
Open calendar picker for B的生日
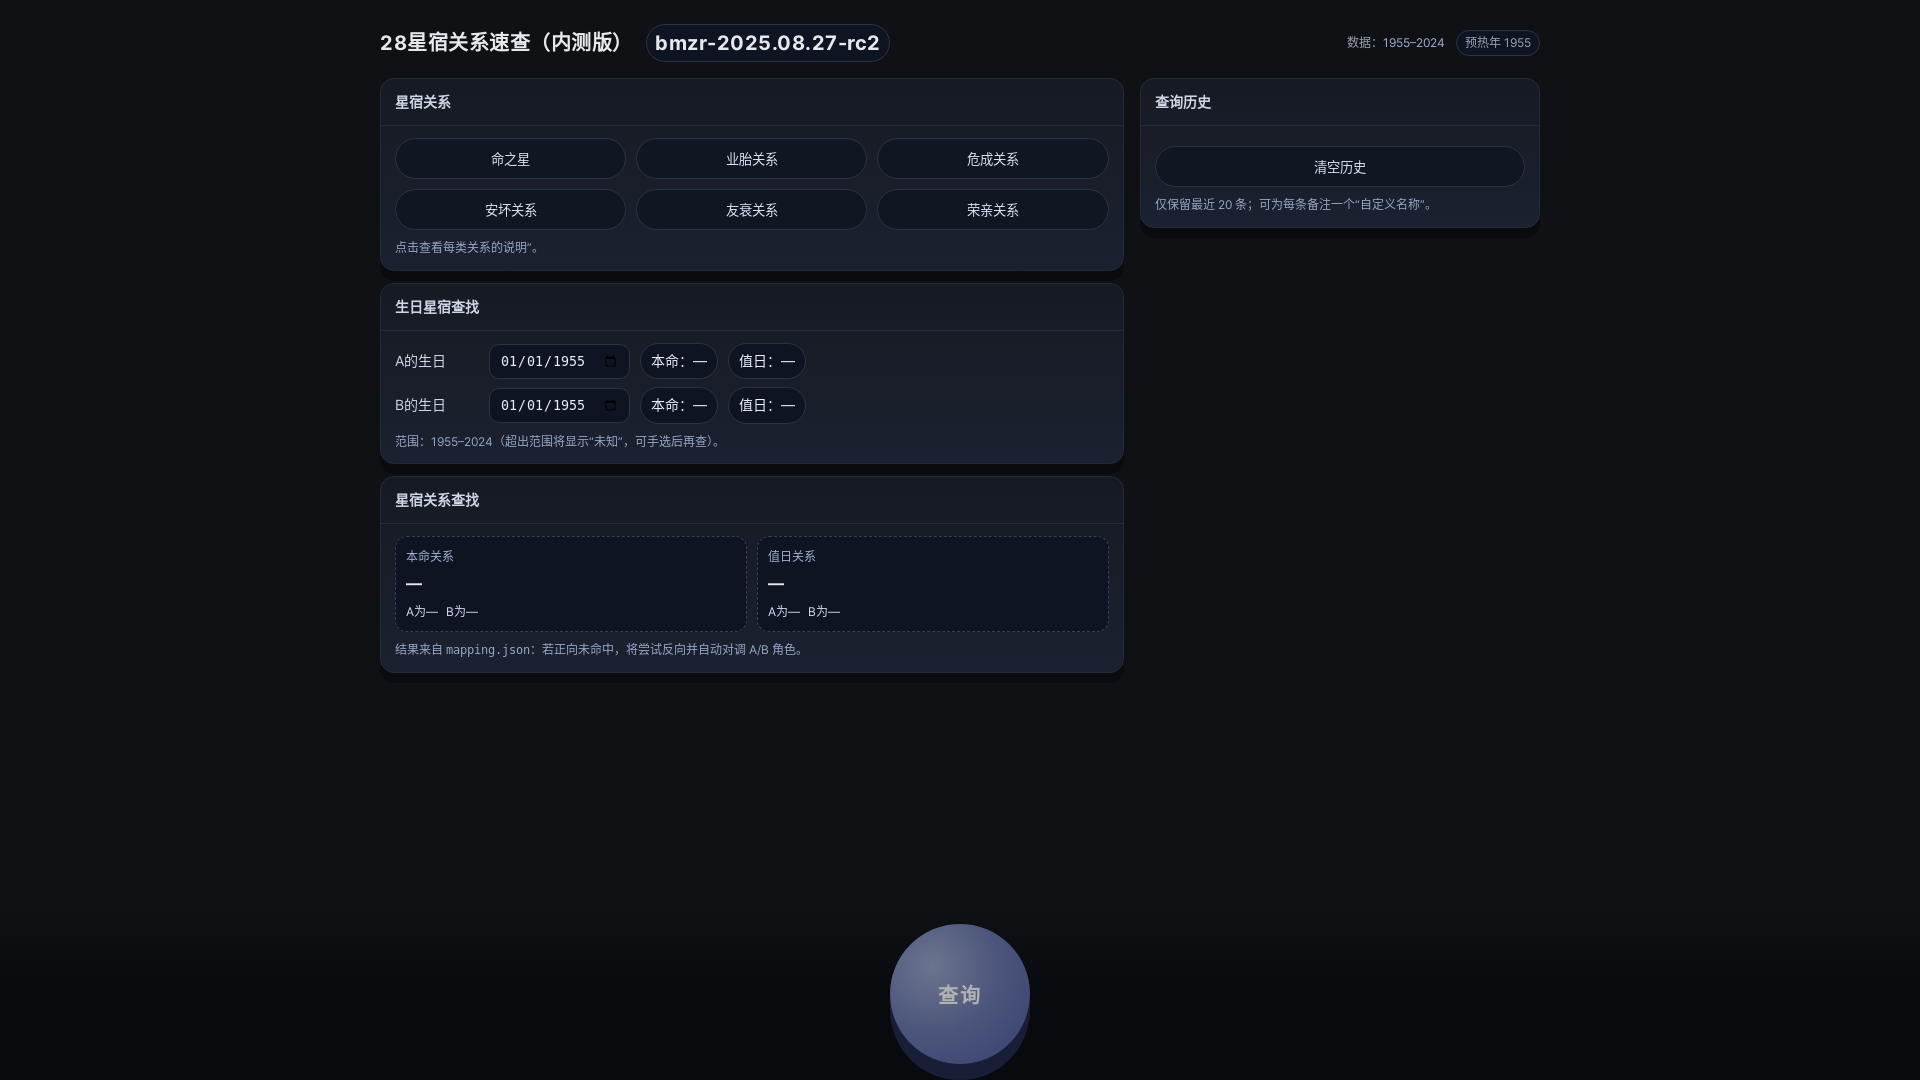tap(610, 405)
